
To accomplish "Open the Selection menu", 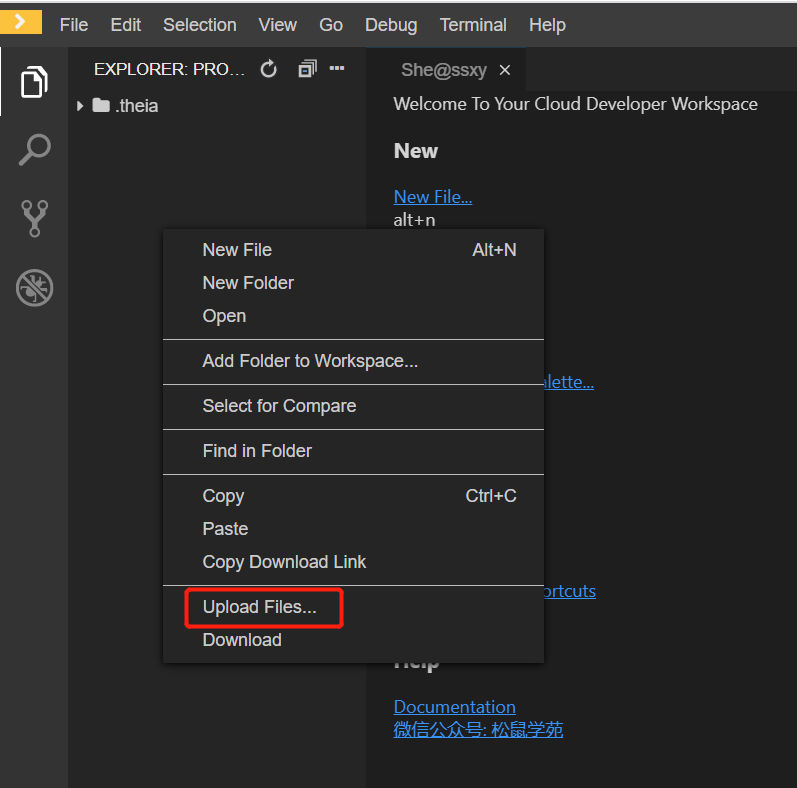I will click(x=200, y=25).
